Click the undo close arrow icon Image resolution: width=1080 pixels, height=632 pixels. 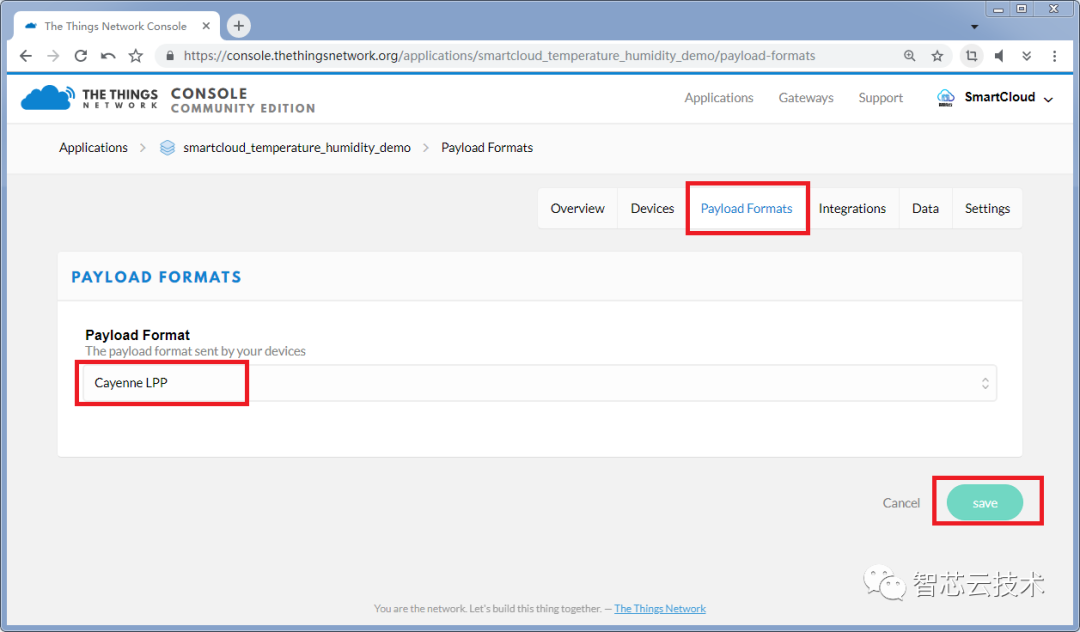108,56
